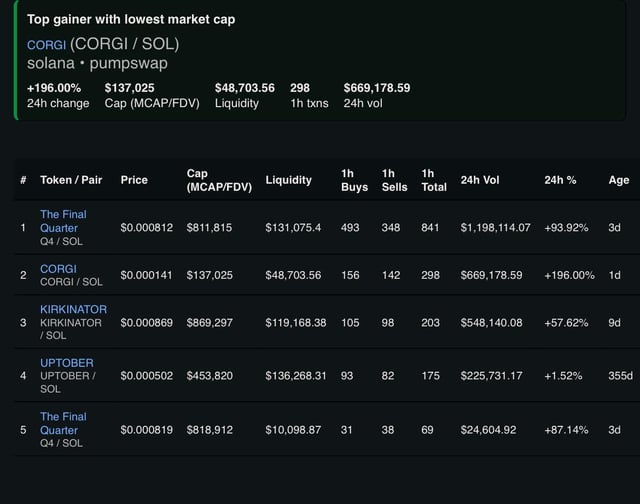Open the UPTOBER token link
Viewport: 640px width, 504px height.
(67, 362)
